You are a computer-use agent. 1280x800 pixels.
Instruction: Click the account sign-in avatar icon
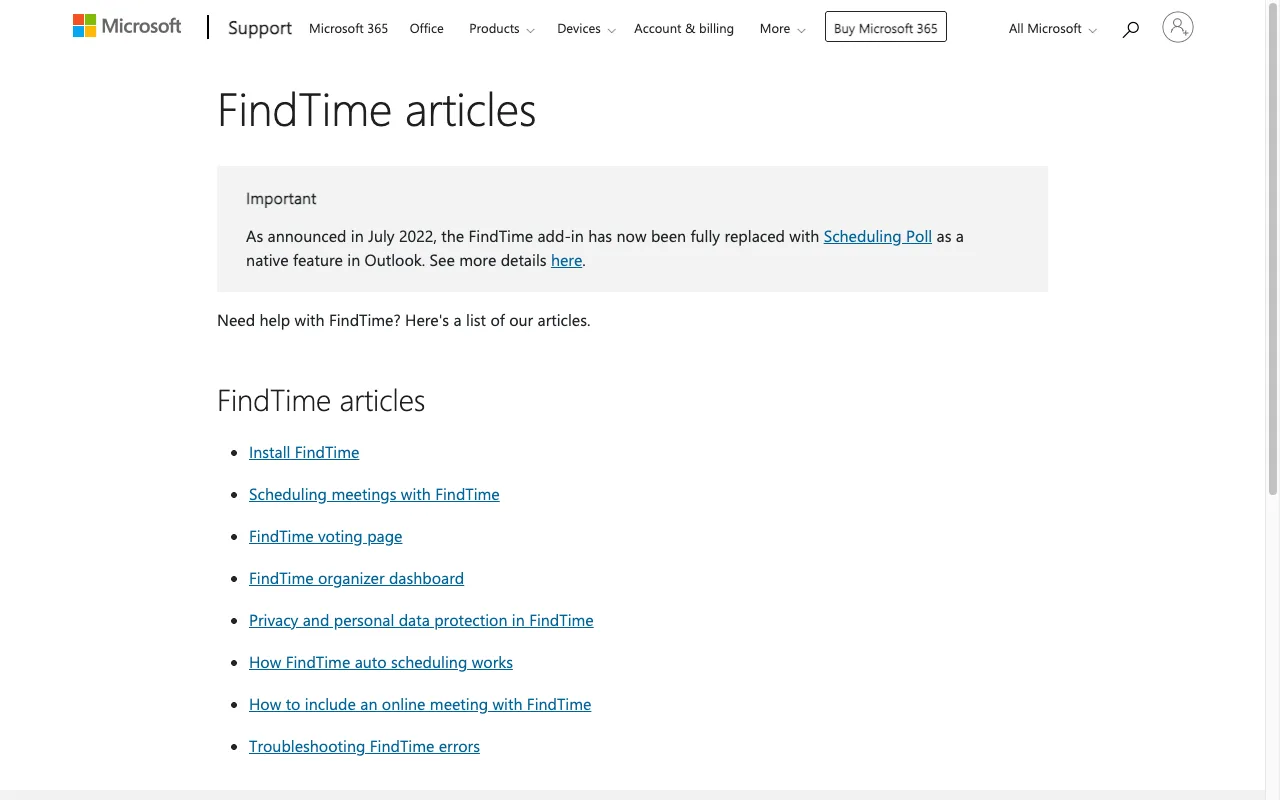(x=1178, y=27)
